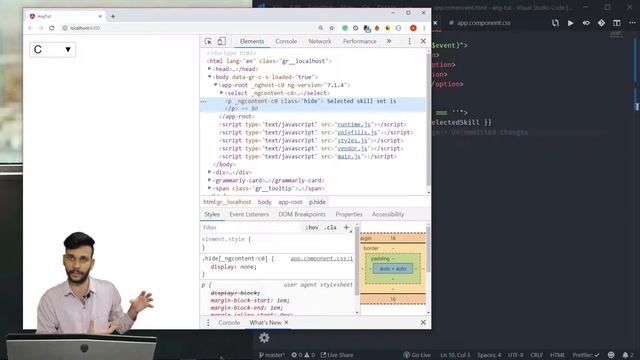This screenshot has width=640, height=360.
Task: Open the Event Listeners tab
Action: point(249,214)
